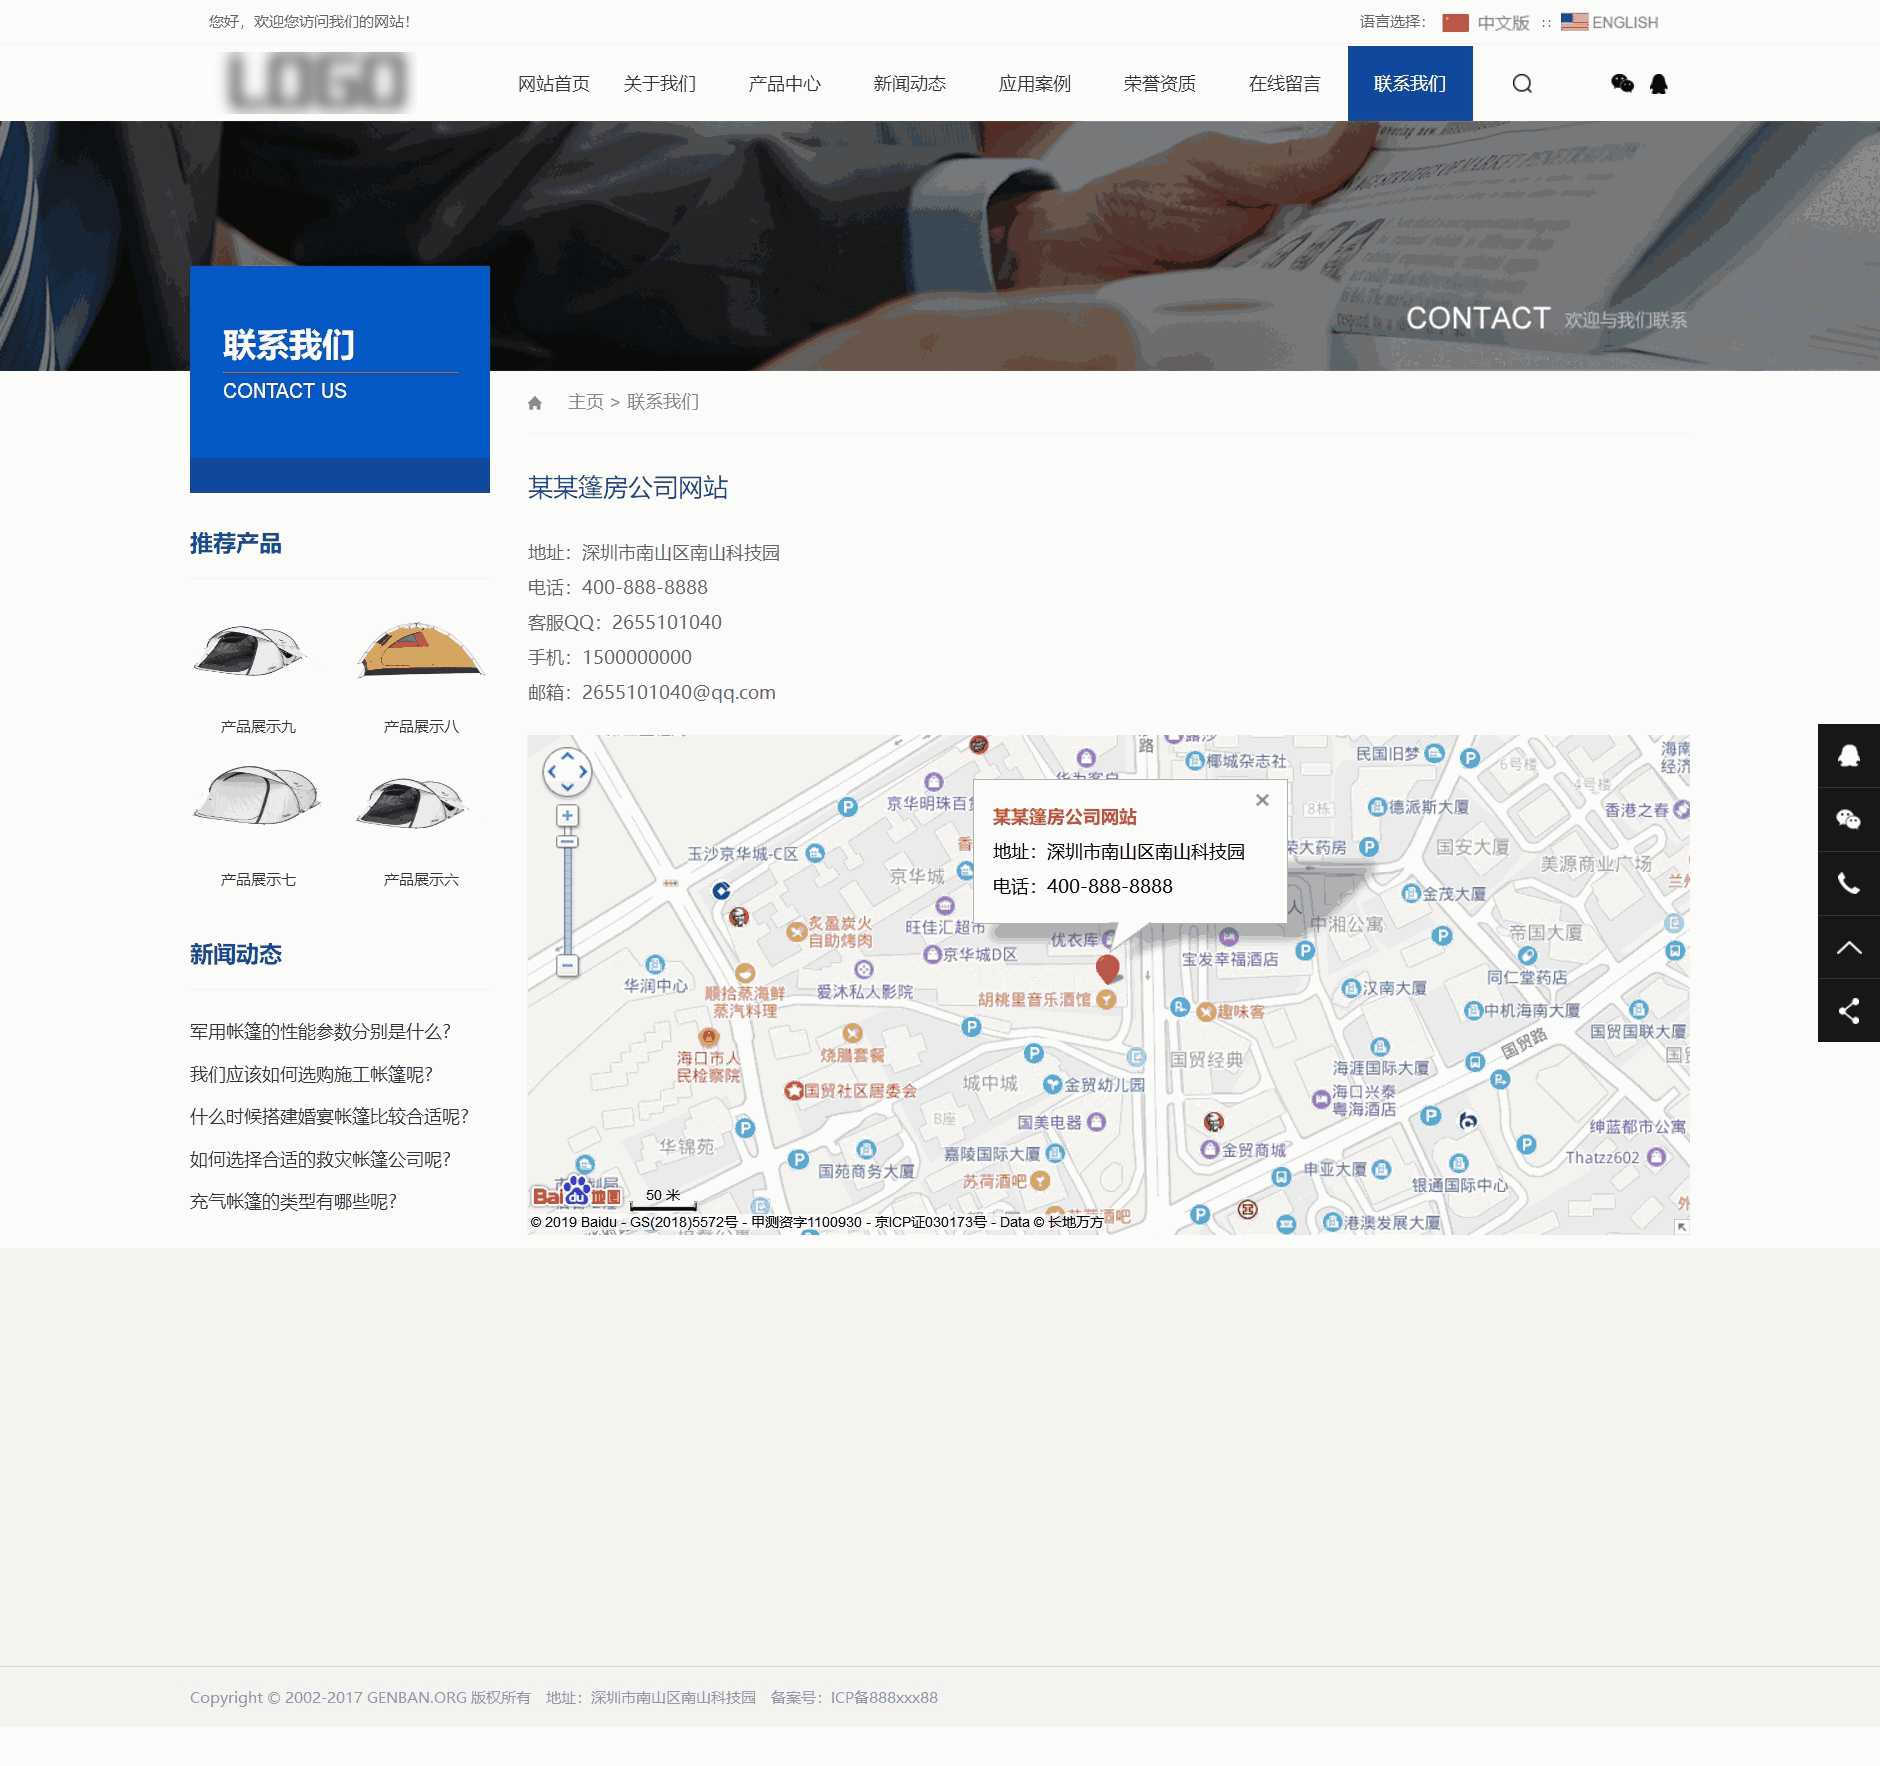
Task: Click the map zoom level slider
Action: 567,900
